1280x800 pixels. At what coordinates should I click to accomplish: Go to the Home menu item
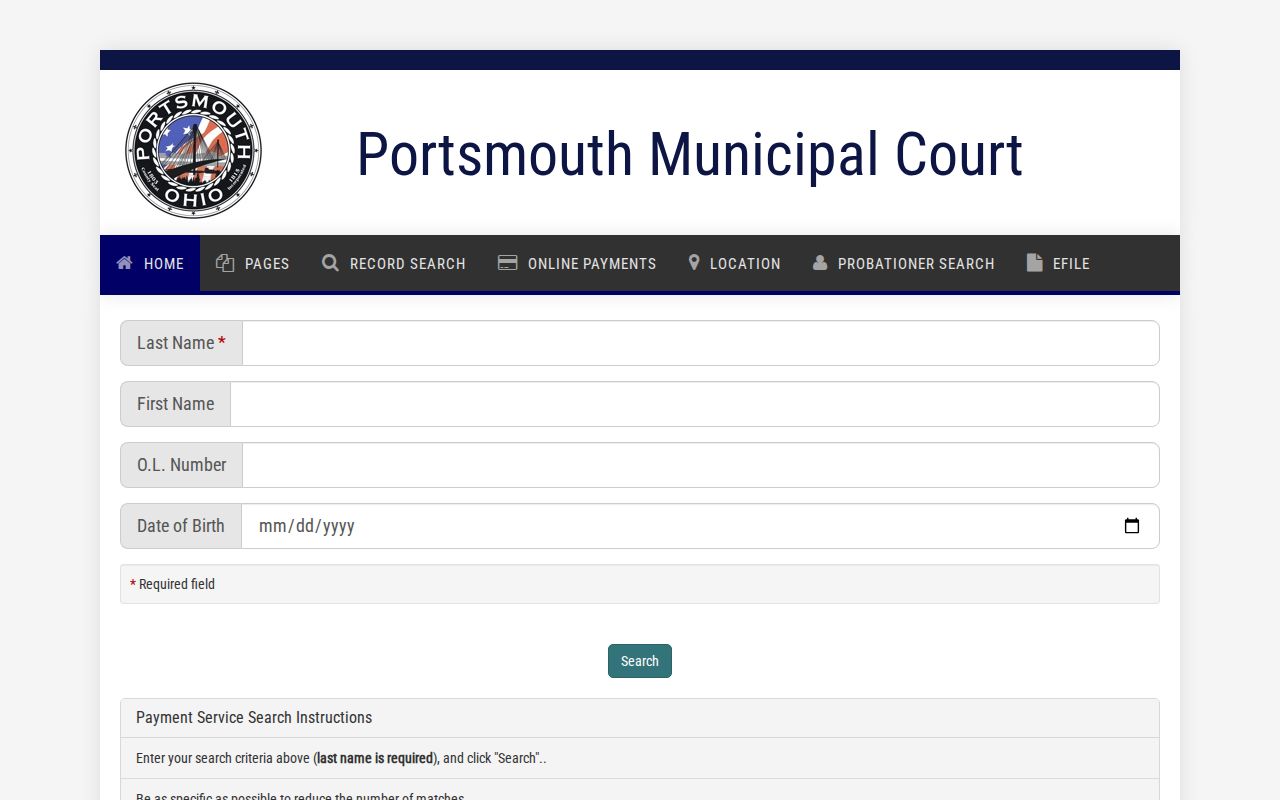click(x=150, y=263)
